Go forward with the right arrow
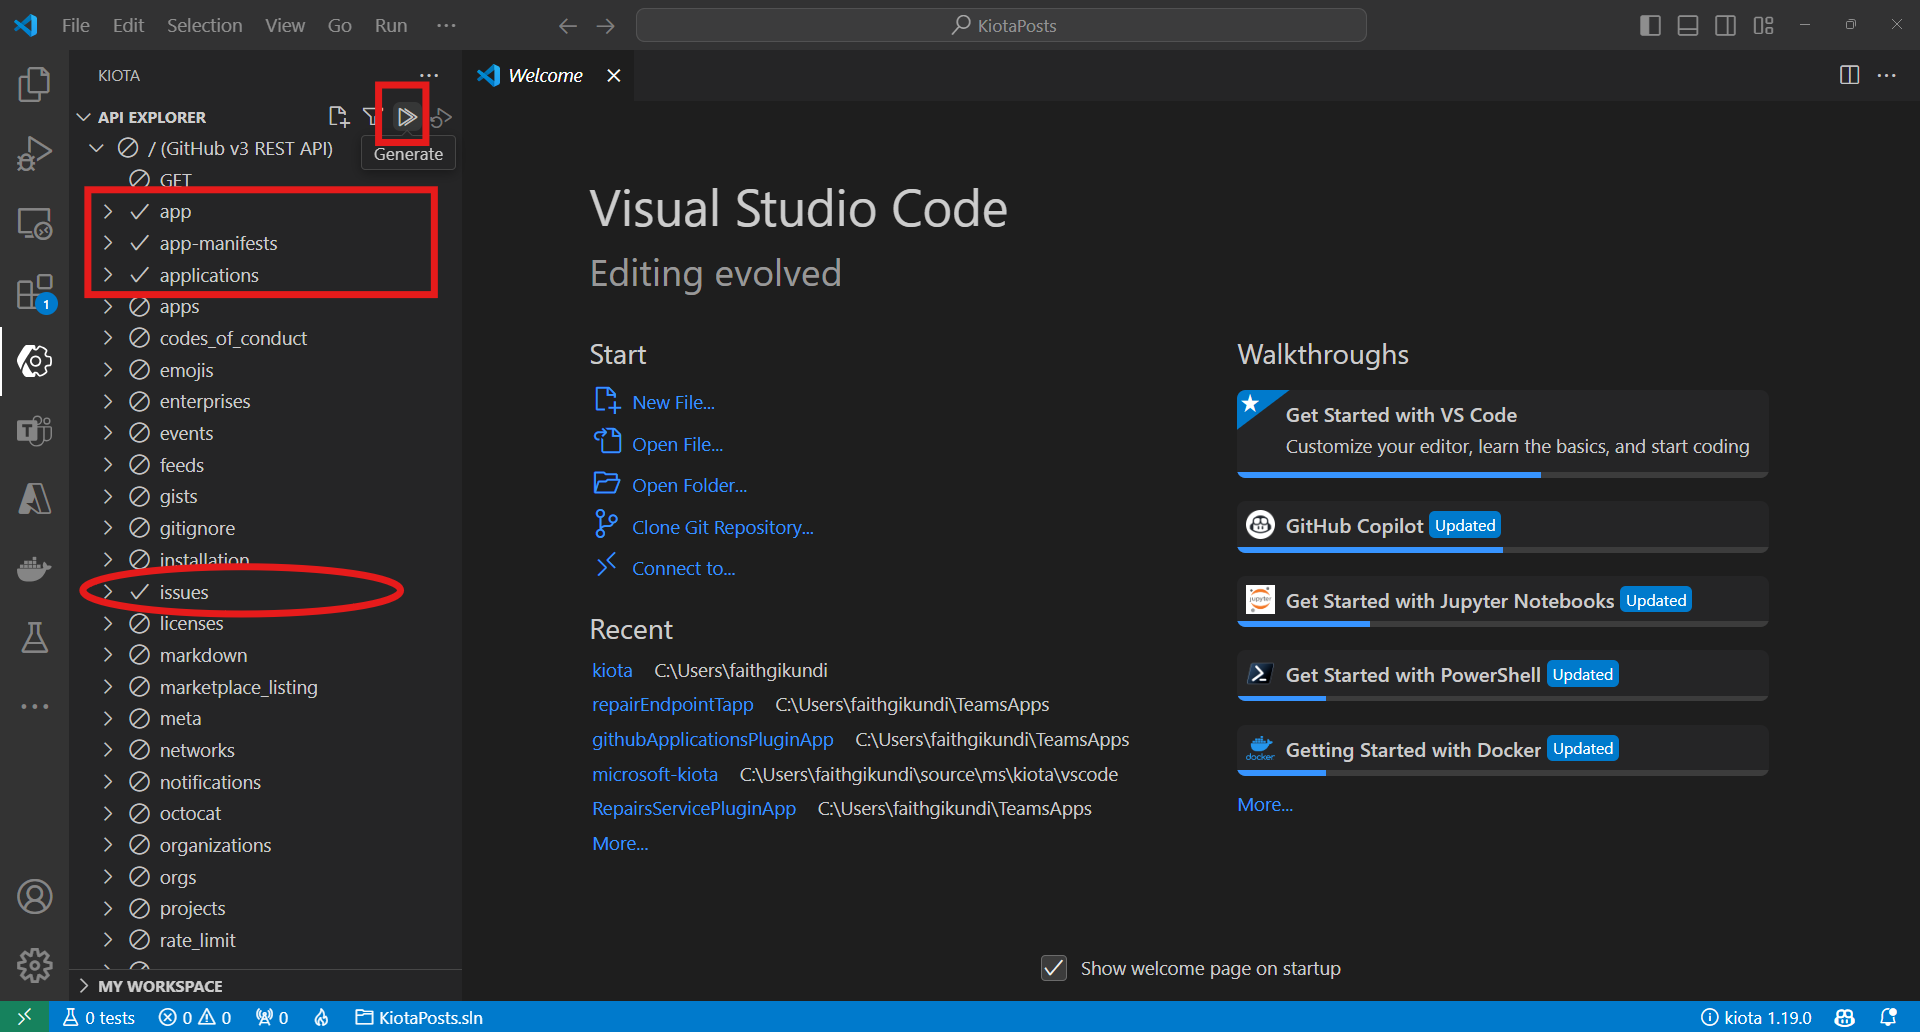1920x1032 pixels. 606,26
